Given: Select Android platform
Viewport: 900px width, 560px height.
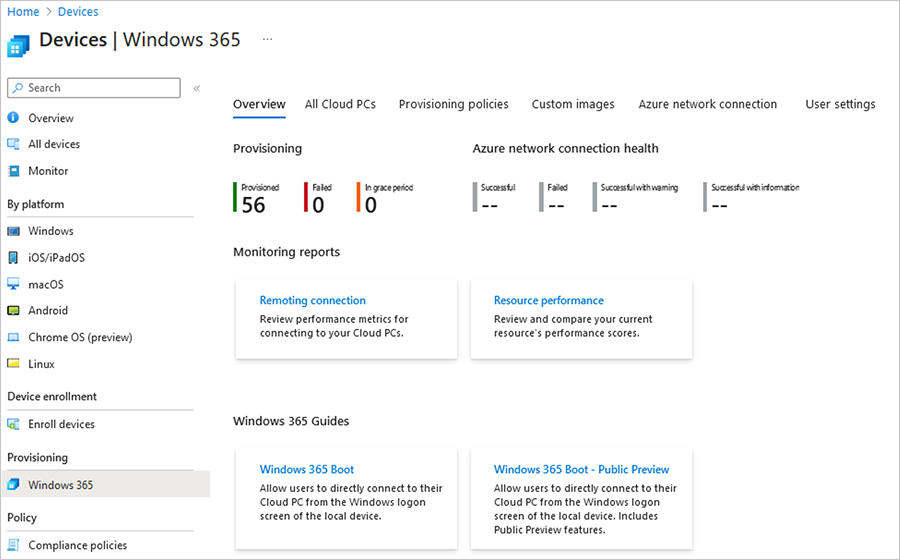Looking at the screenshot, I should [48, 310].
